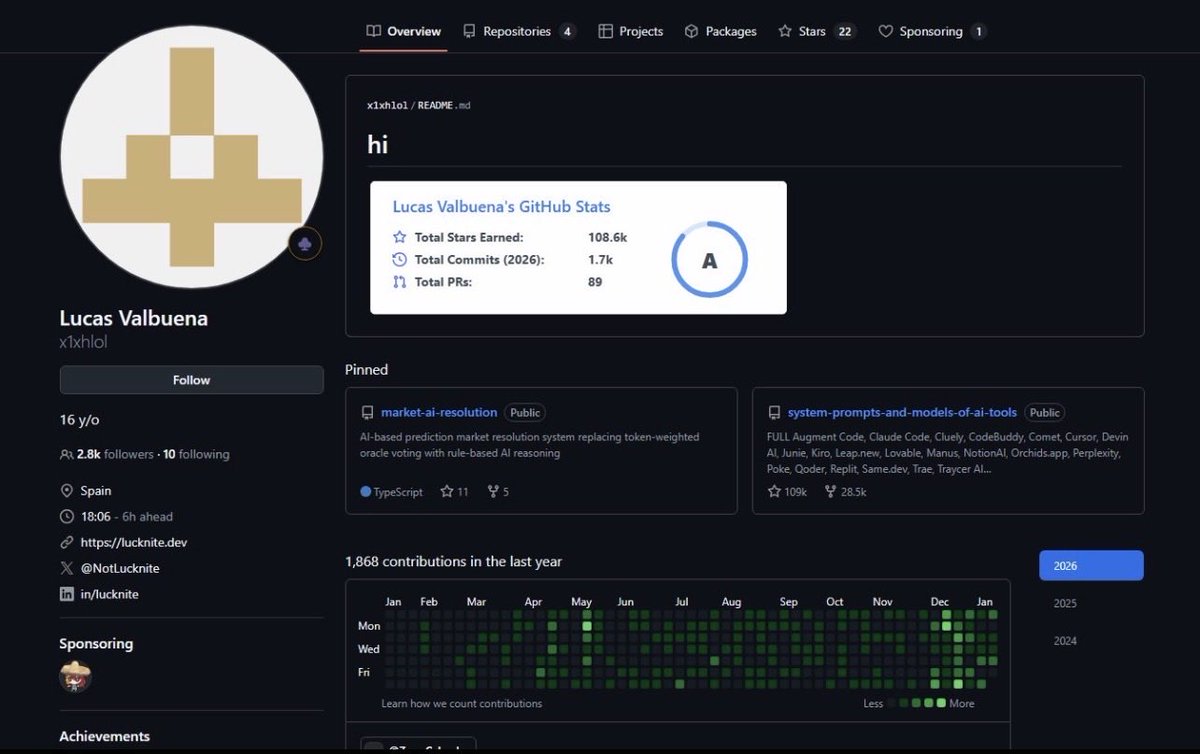
Task: Click the Public badge on market-ai-resolution
Action: click(525, 412)
